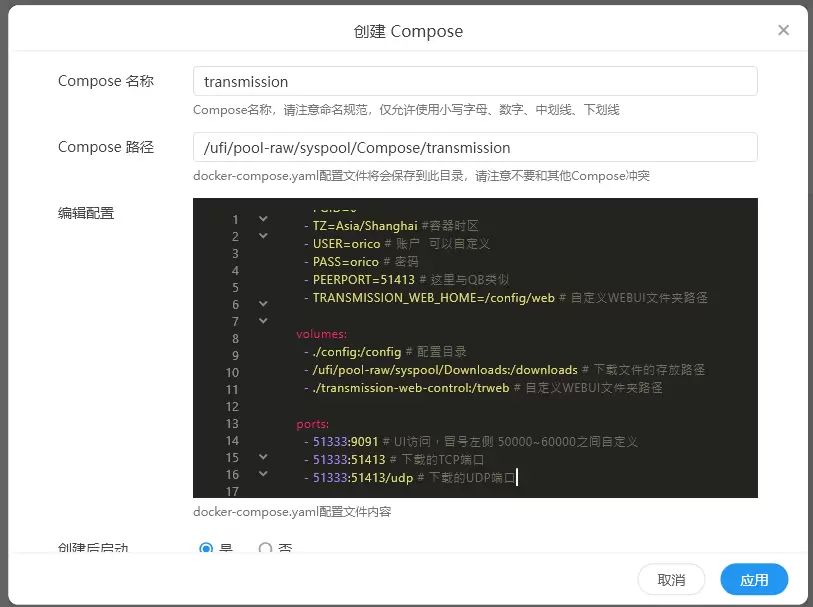Click the 应用 apply button

tap(754, 580)
